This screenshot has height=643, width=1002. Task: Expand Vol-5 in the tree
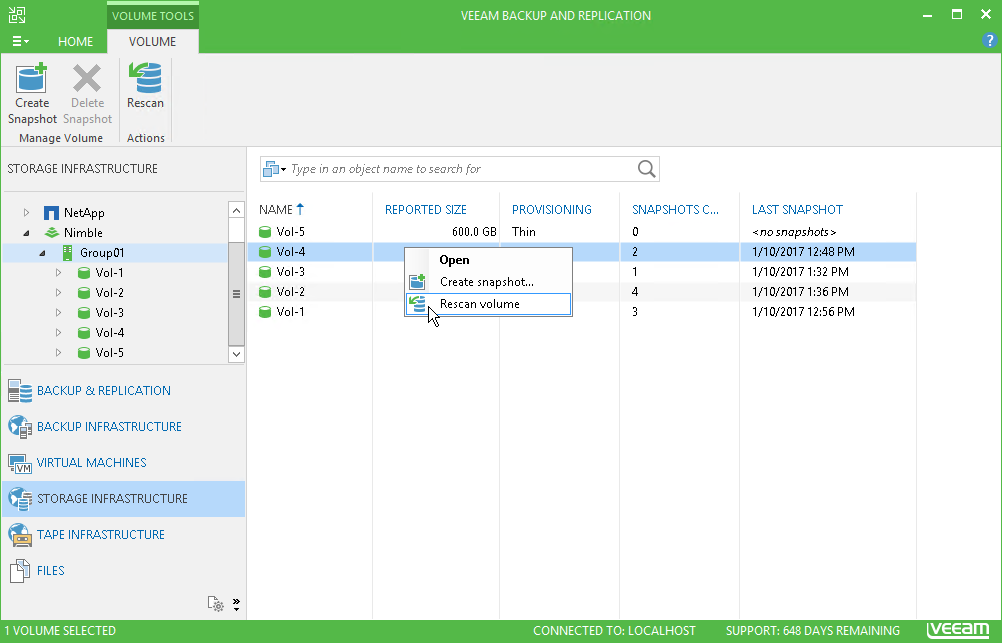click(x=58, y=352)
